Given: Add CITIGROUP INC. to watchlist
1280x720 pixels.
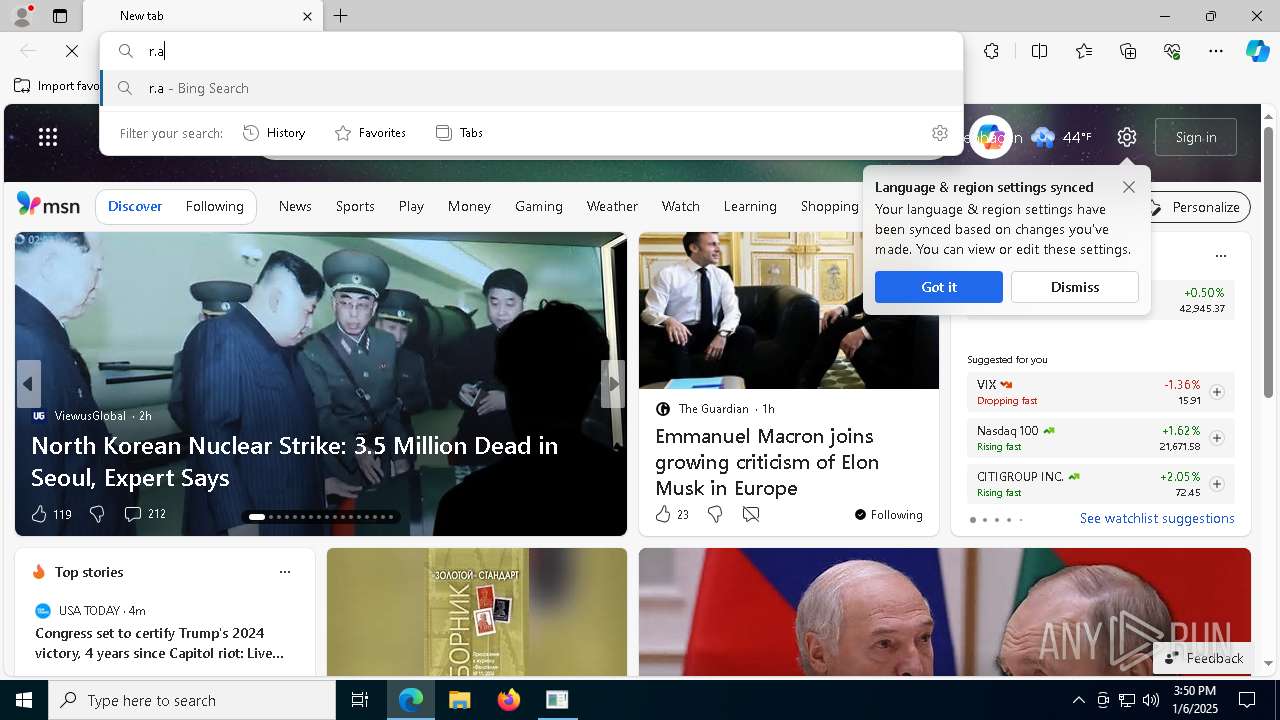Looking at the screenshot, I should coord(1216,484).
